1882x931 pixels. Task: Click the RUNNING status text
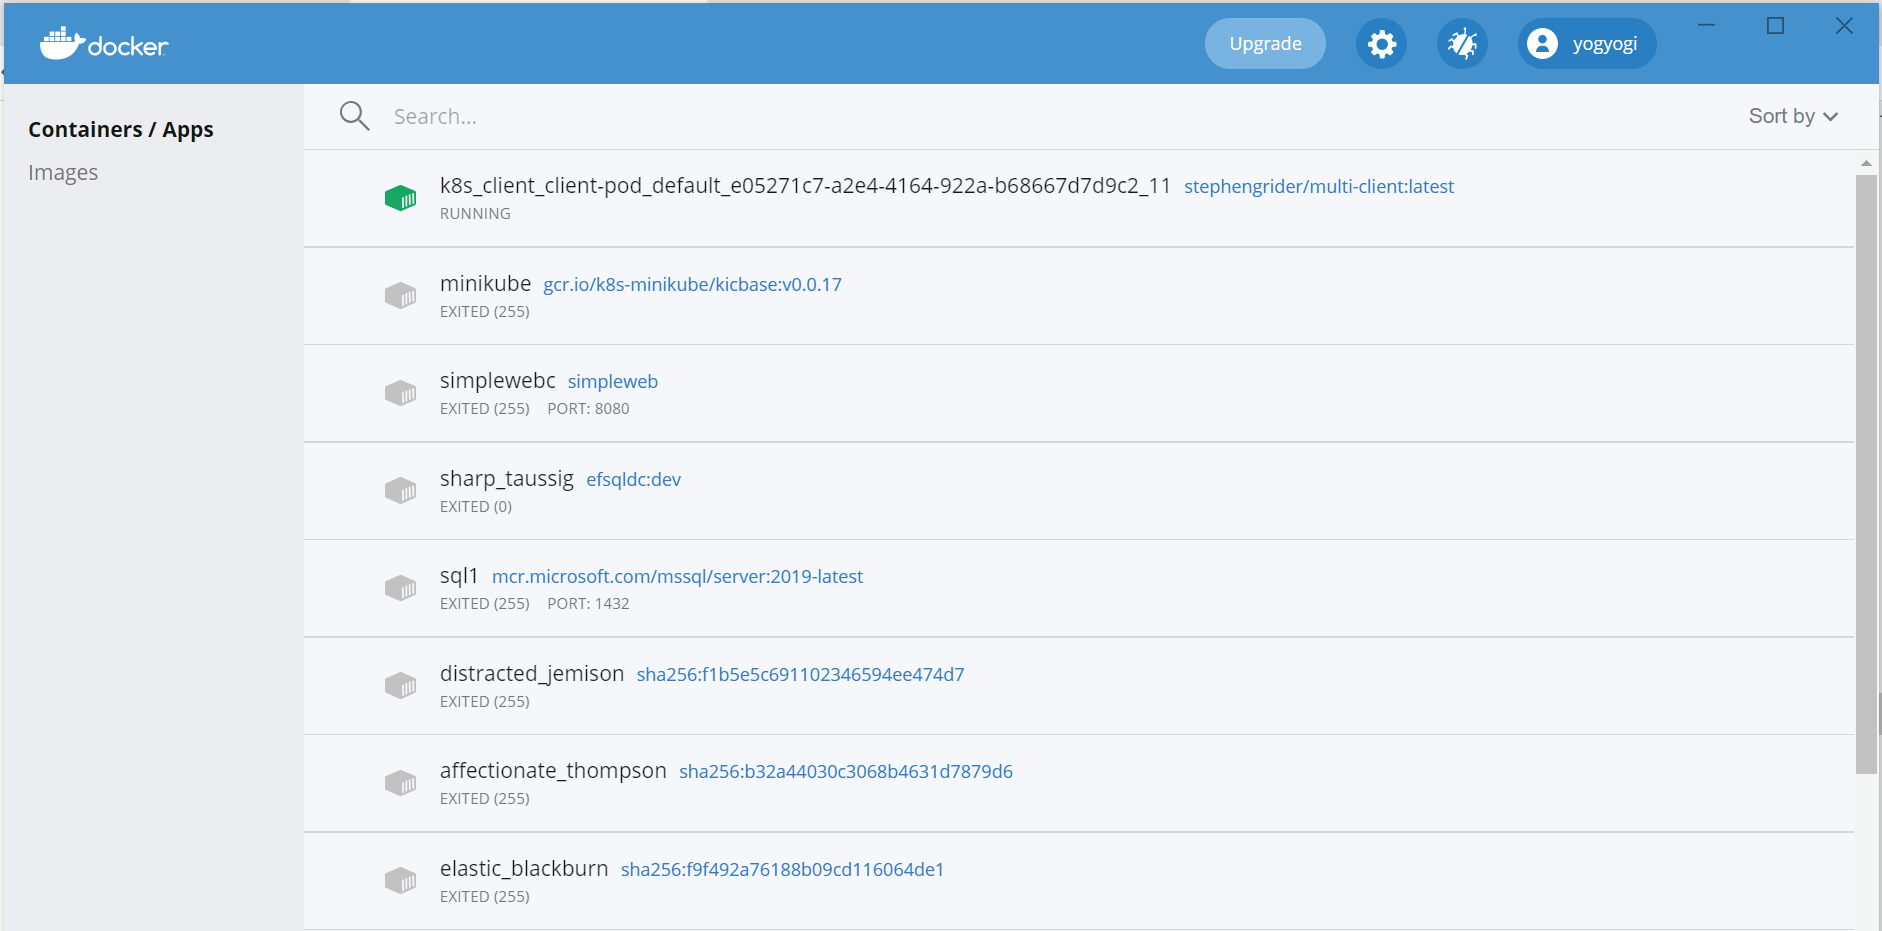[475, 214]
